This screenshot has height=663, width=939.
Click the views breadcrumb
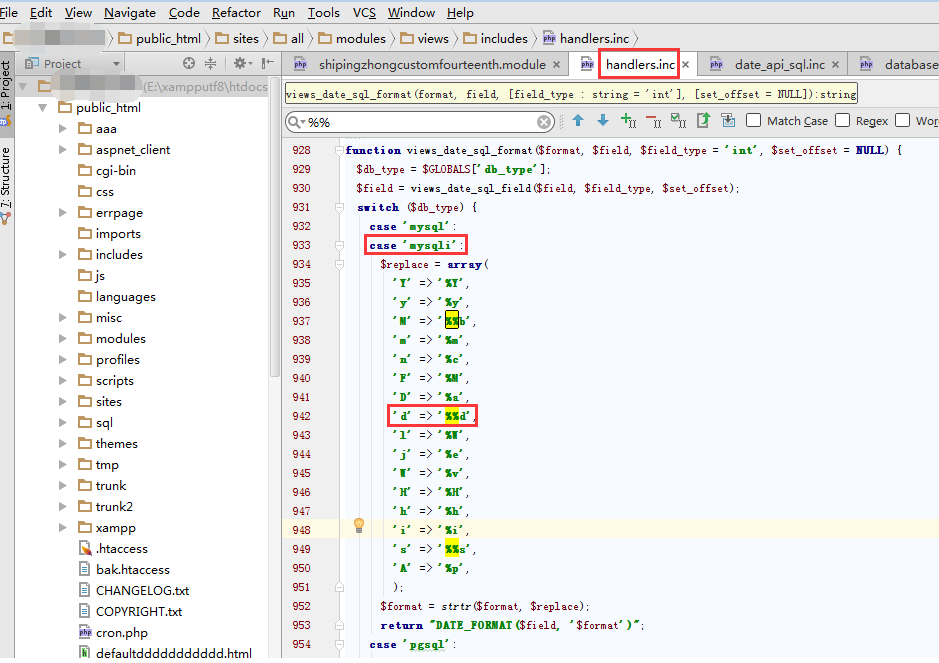[425, 39]
